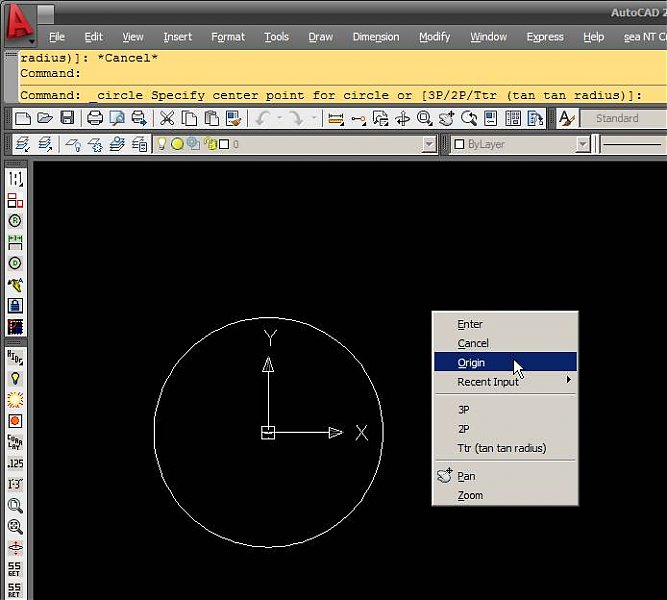Open the Dimension menu
Viewport: 667px width, 600px height.
[376, 37]
